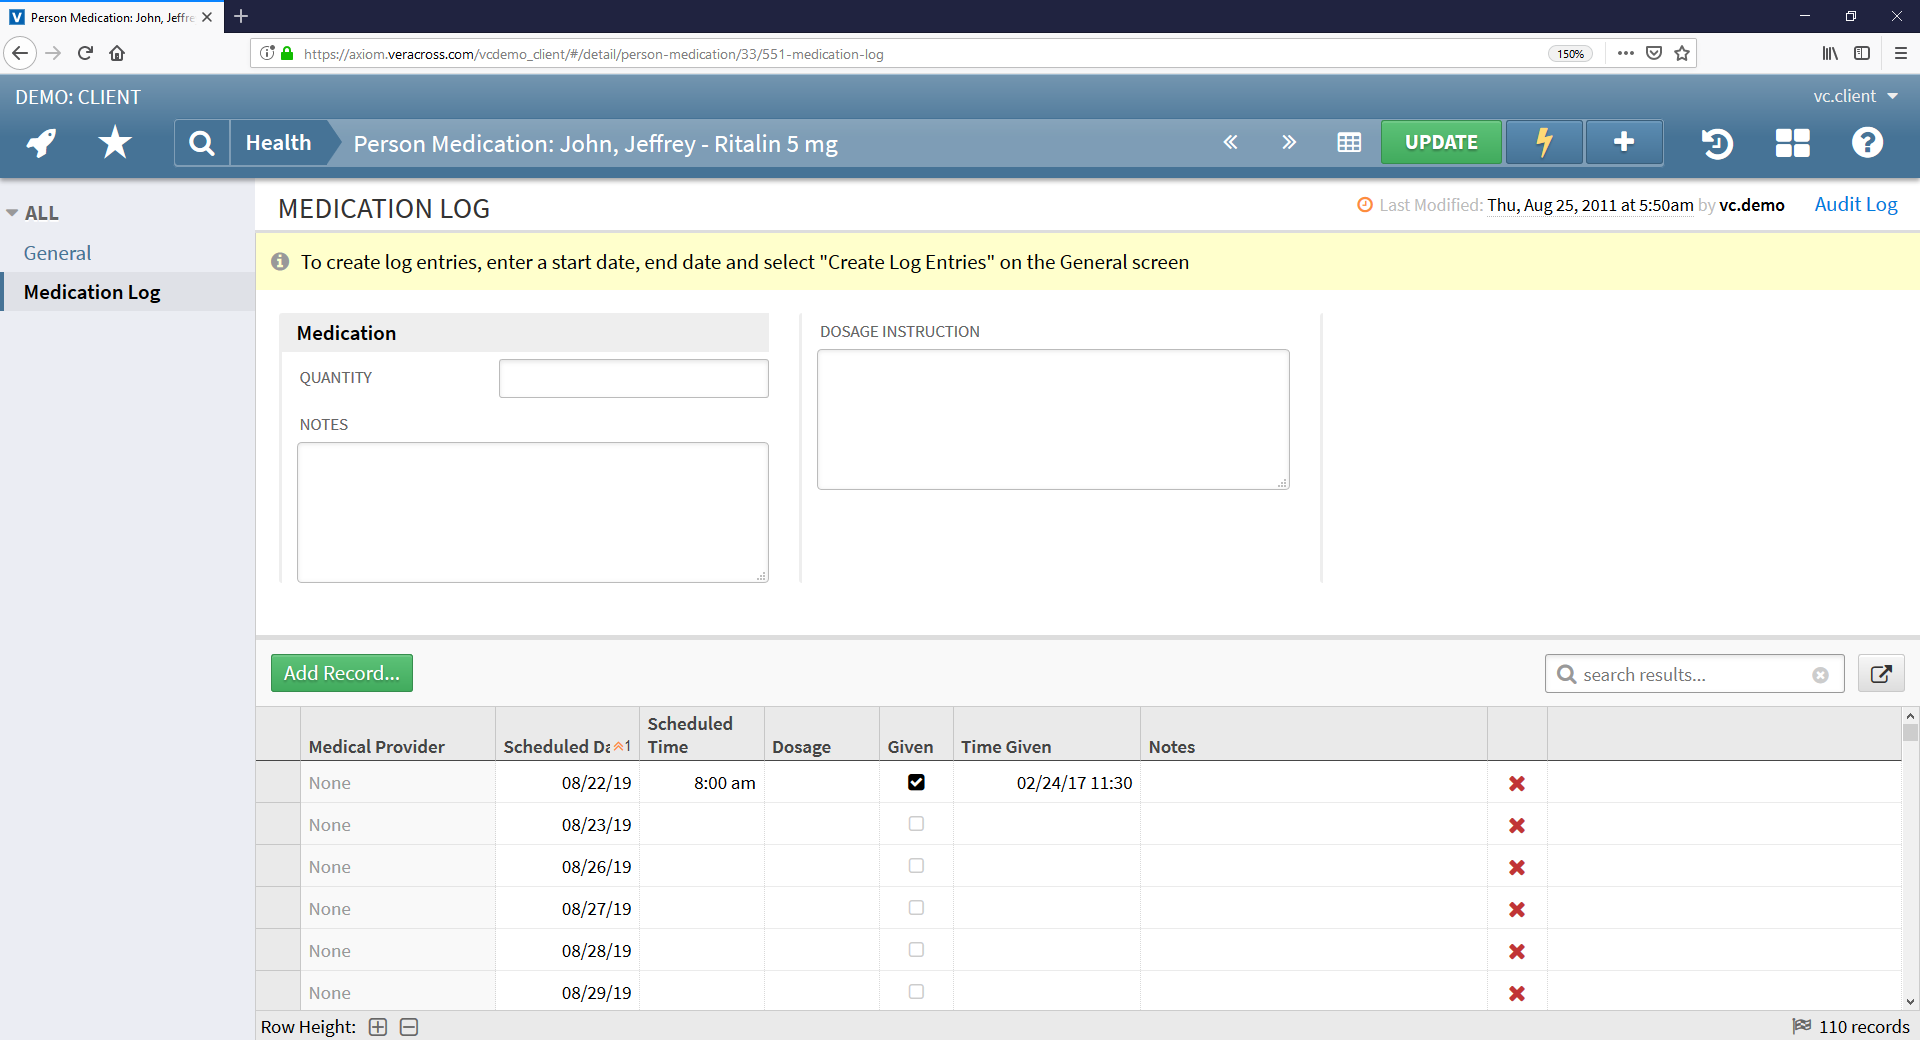Click the vc.demo modifier name
The image size is (1920, 1040).
(x=1752, y=205)
